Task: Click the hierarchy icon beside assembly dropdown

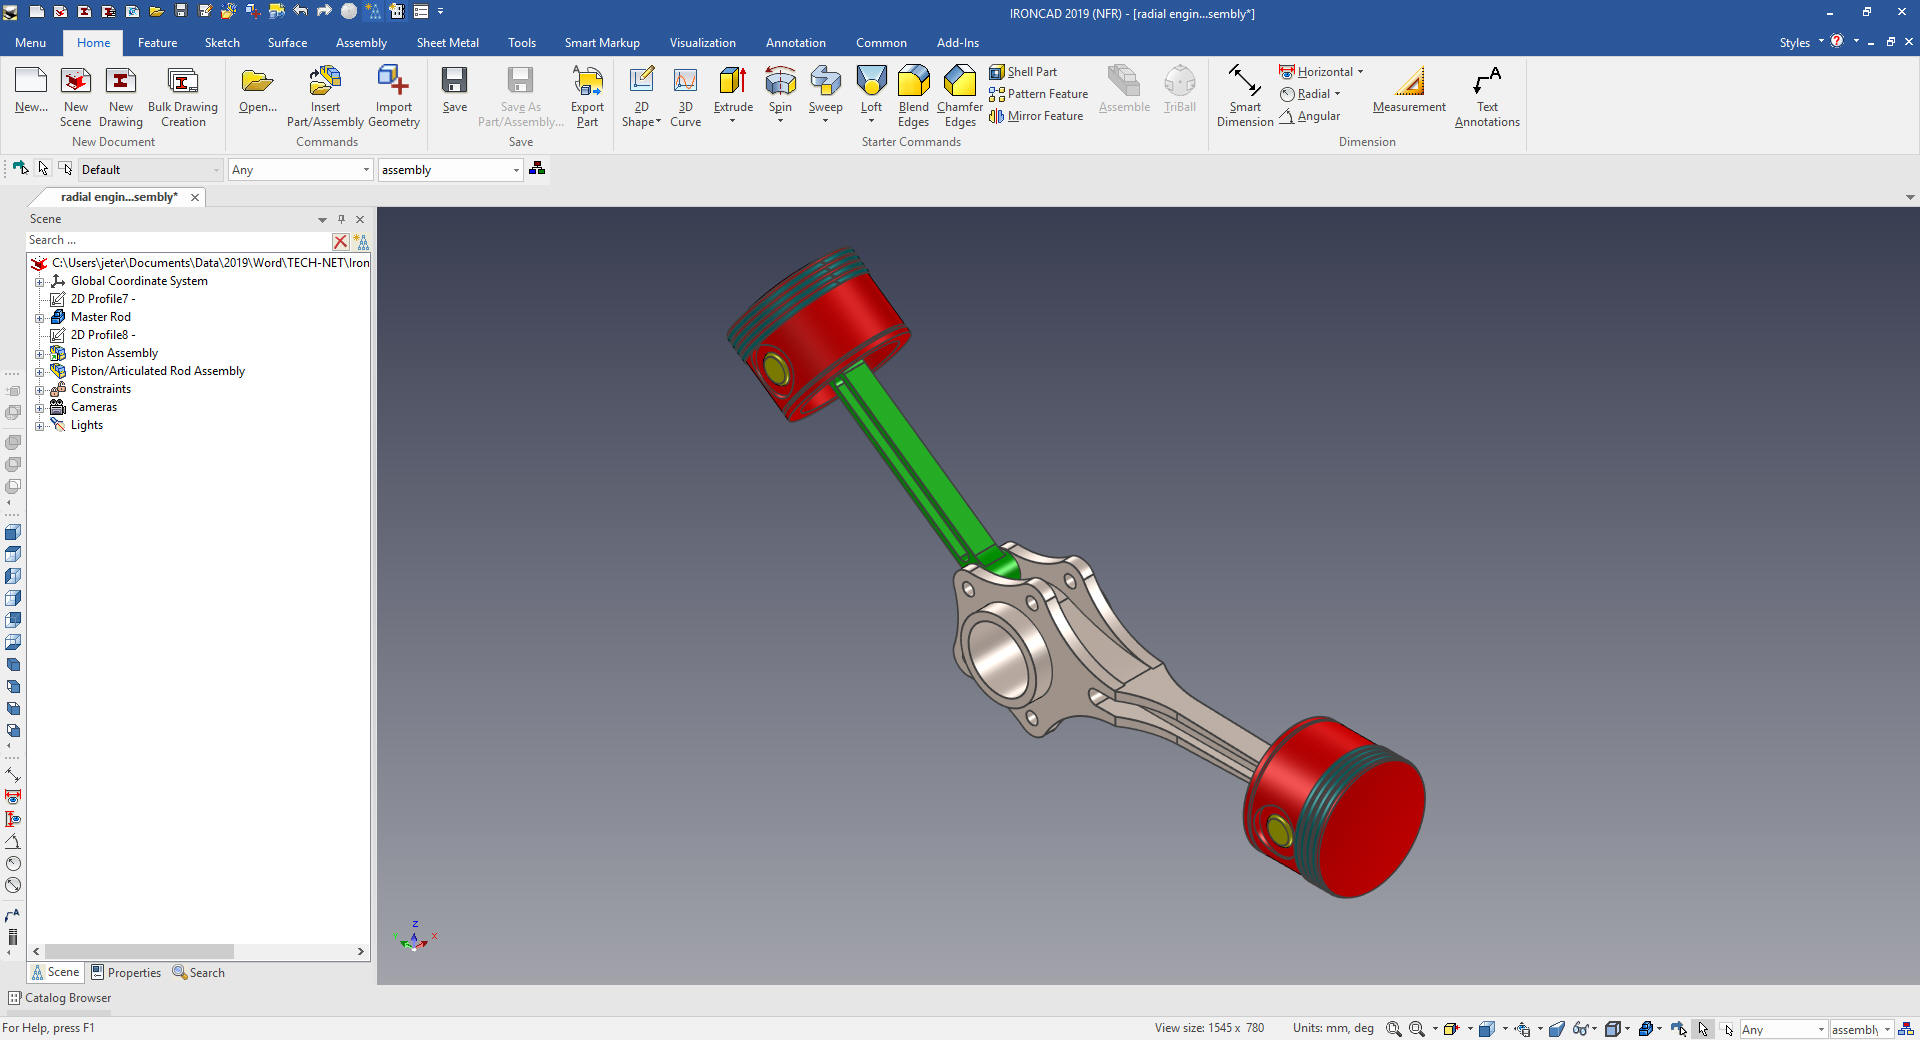Action: [537, 169]
